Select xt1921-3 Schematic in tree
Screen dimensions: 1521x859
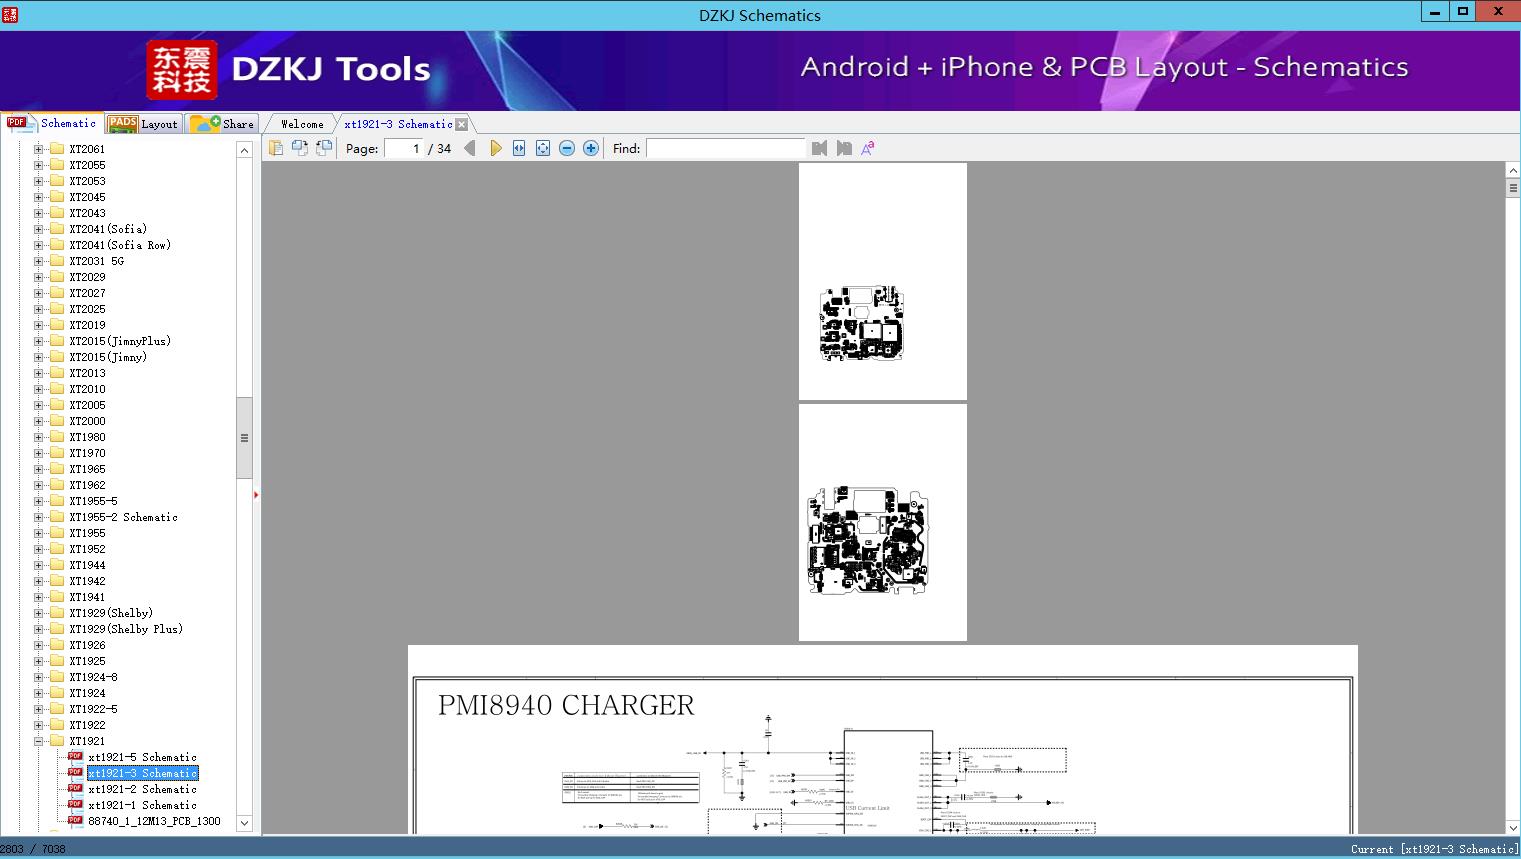point(142,773)
